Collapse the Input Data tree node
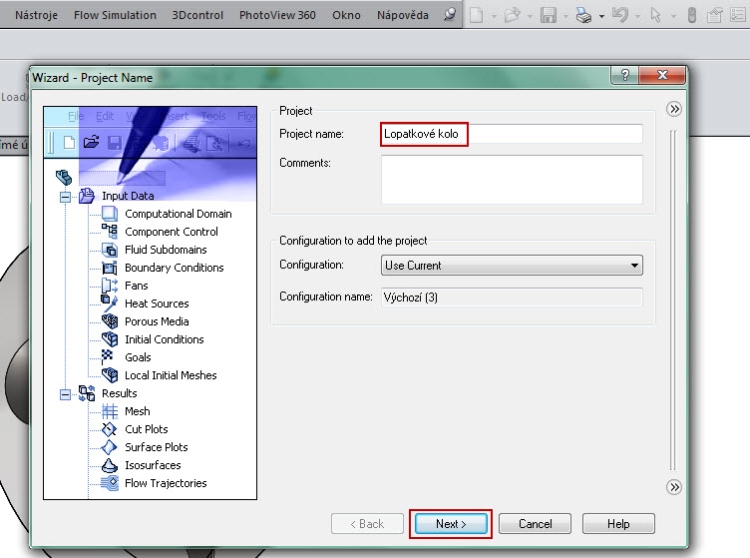Image resolution: width=750 pixels, height=558 pixels. click(x=66, y=197)
